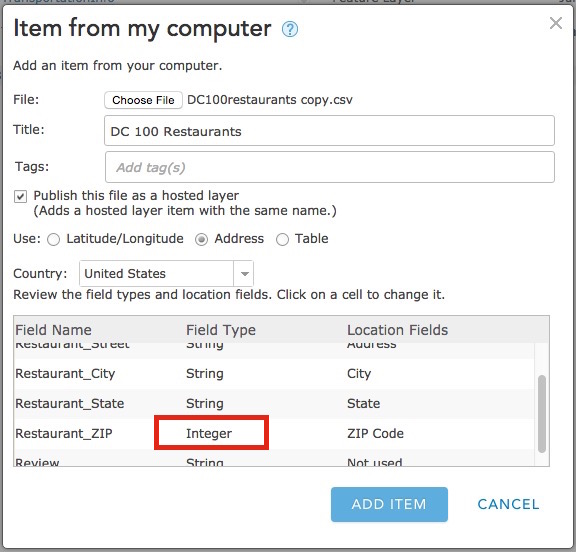Viewport: 576px width, 552px height.
Task: Edit the Title field DC 100 Restaurants
Action: (x=330, y=131)
